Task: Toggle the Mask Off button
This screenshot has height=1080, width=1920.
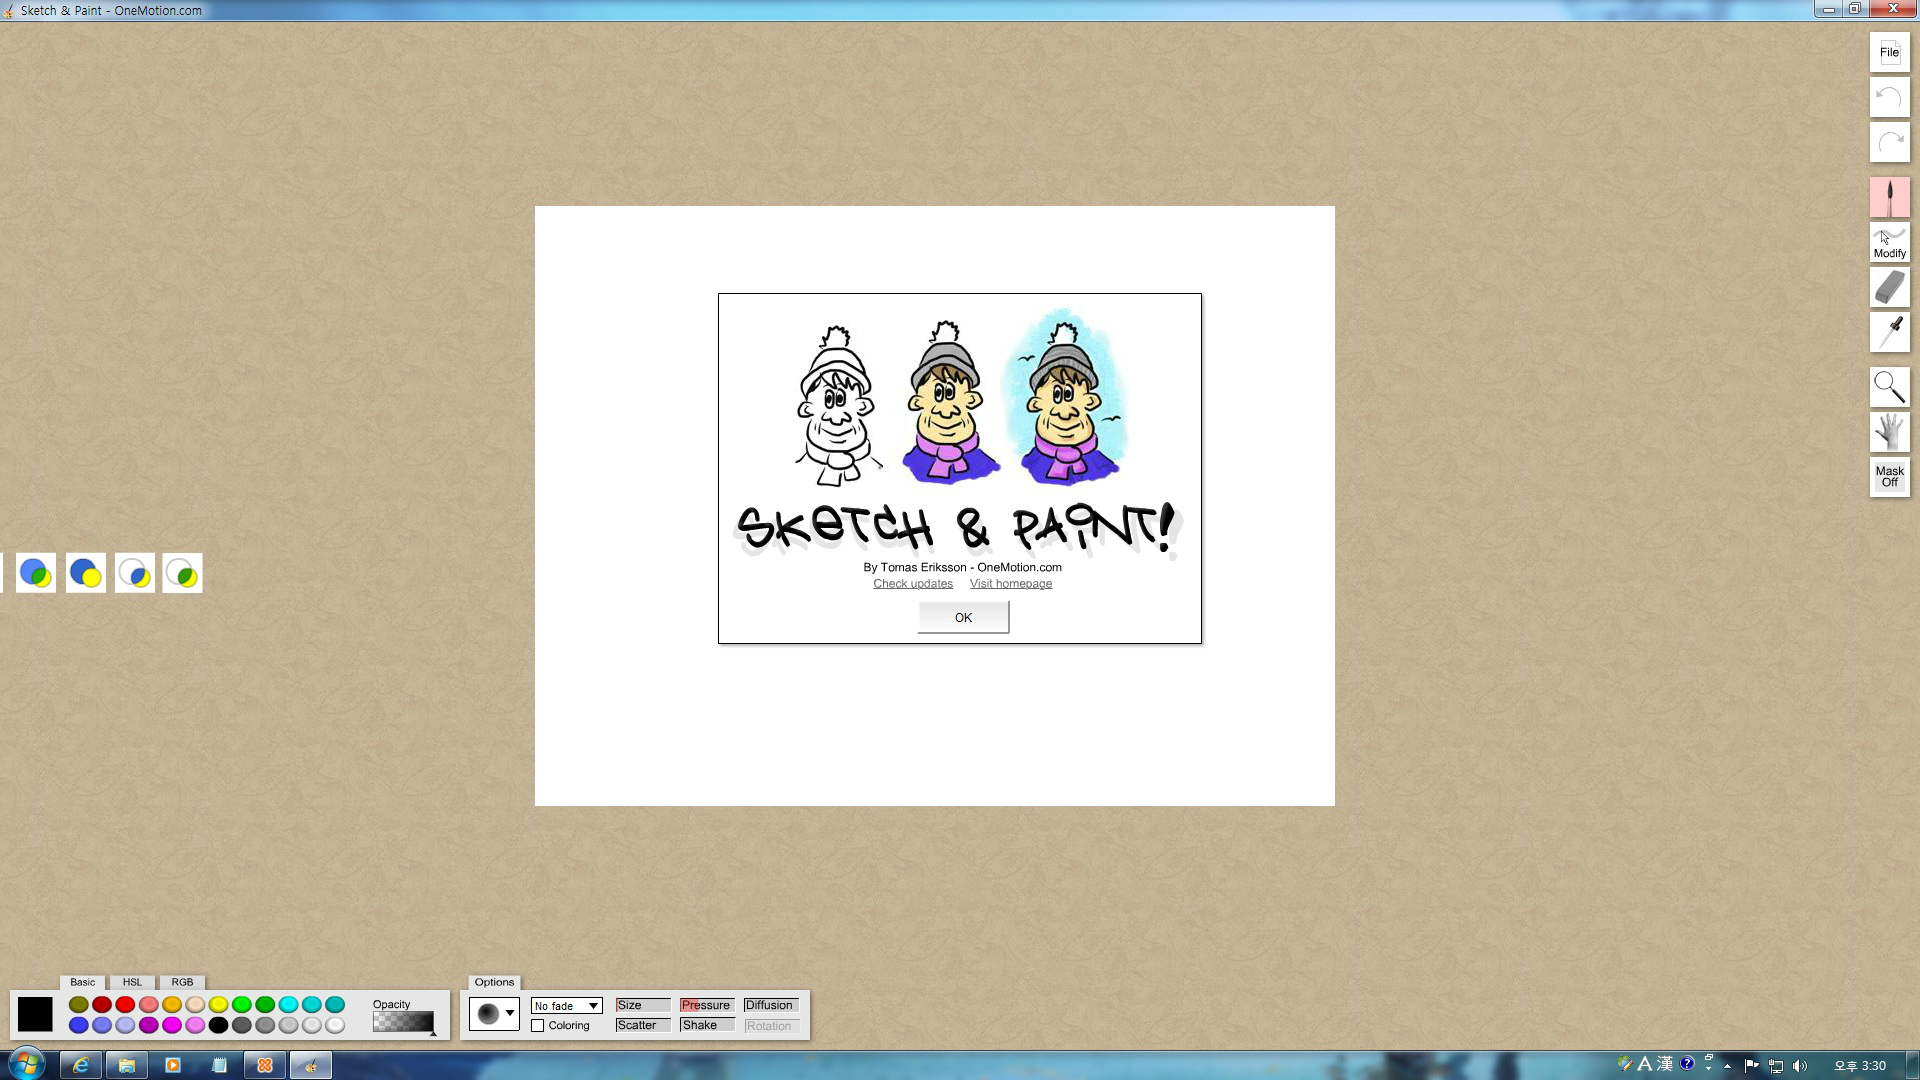Action: [x=1889, y=477]
